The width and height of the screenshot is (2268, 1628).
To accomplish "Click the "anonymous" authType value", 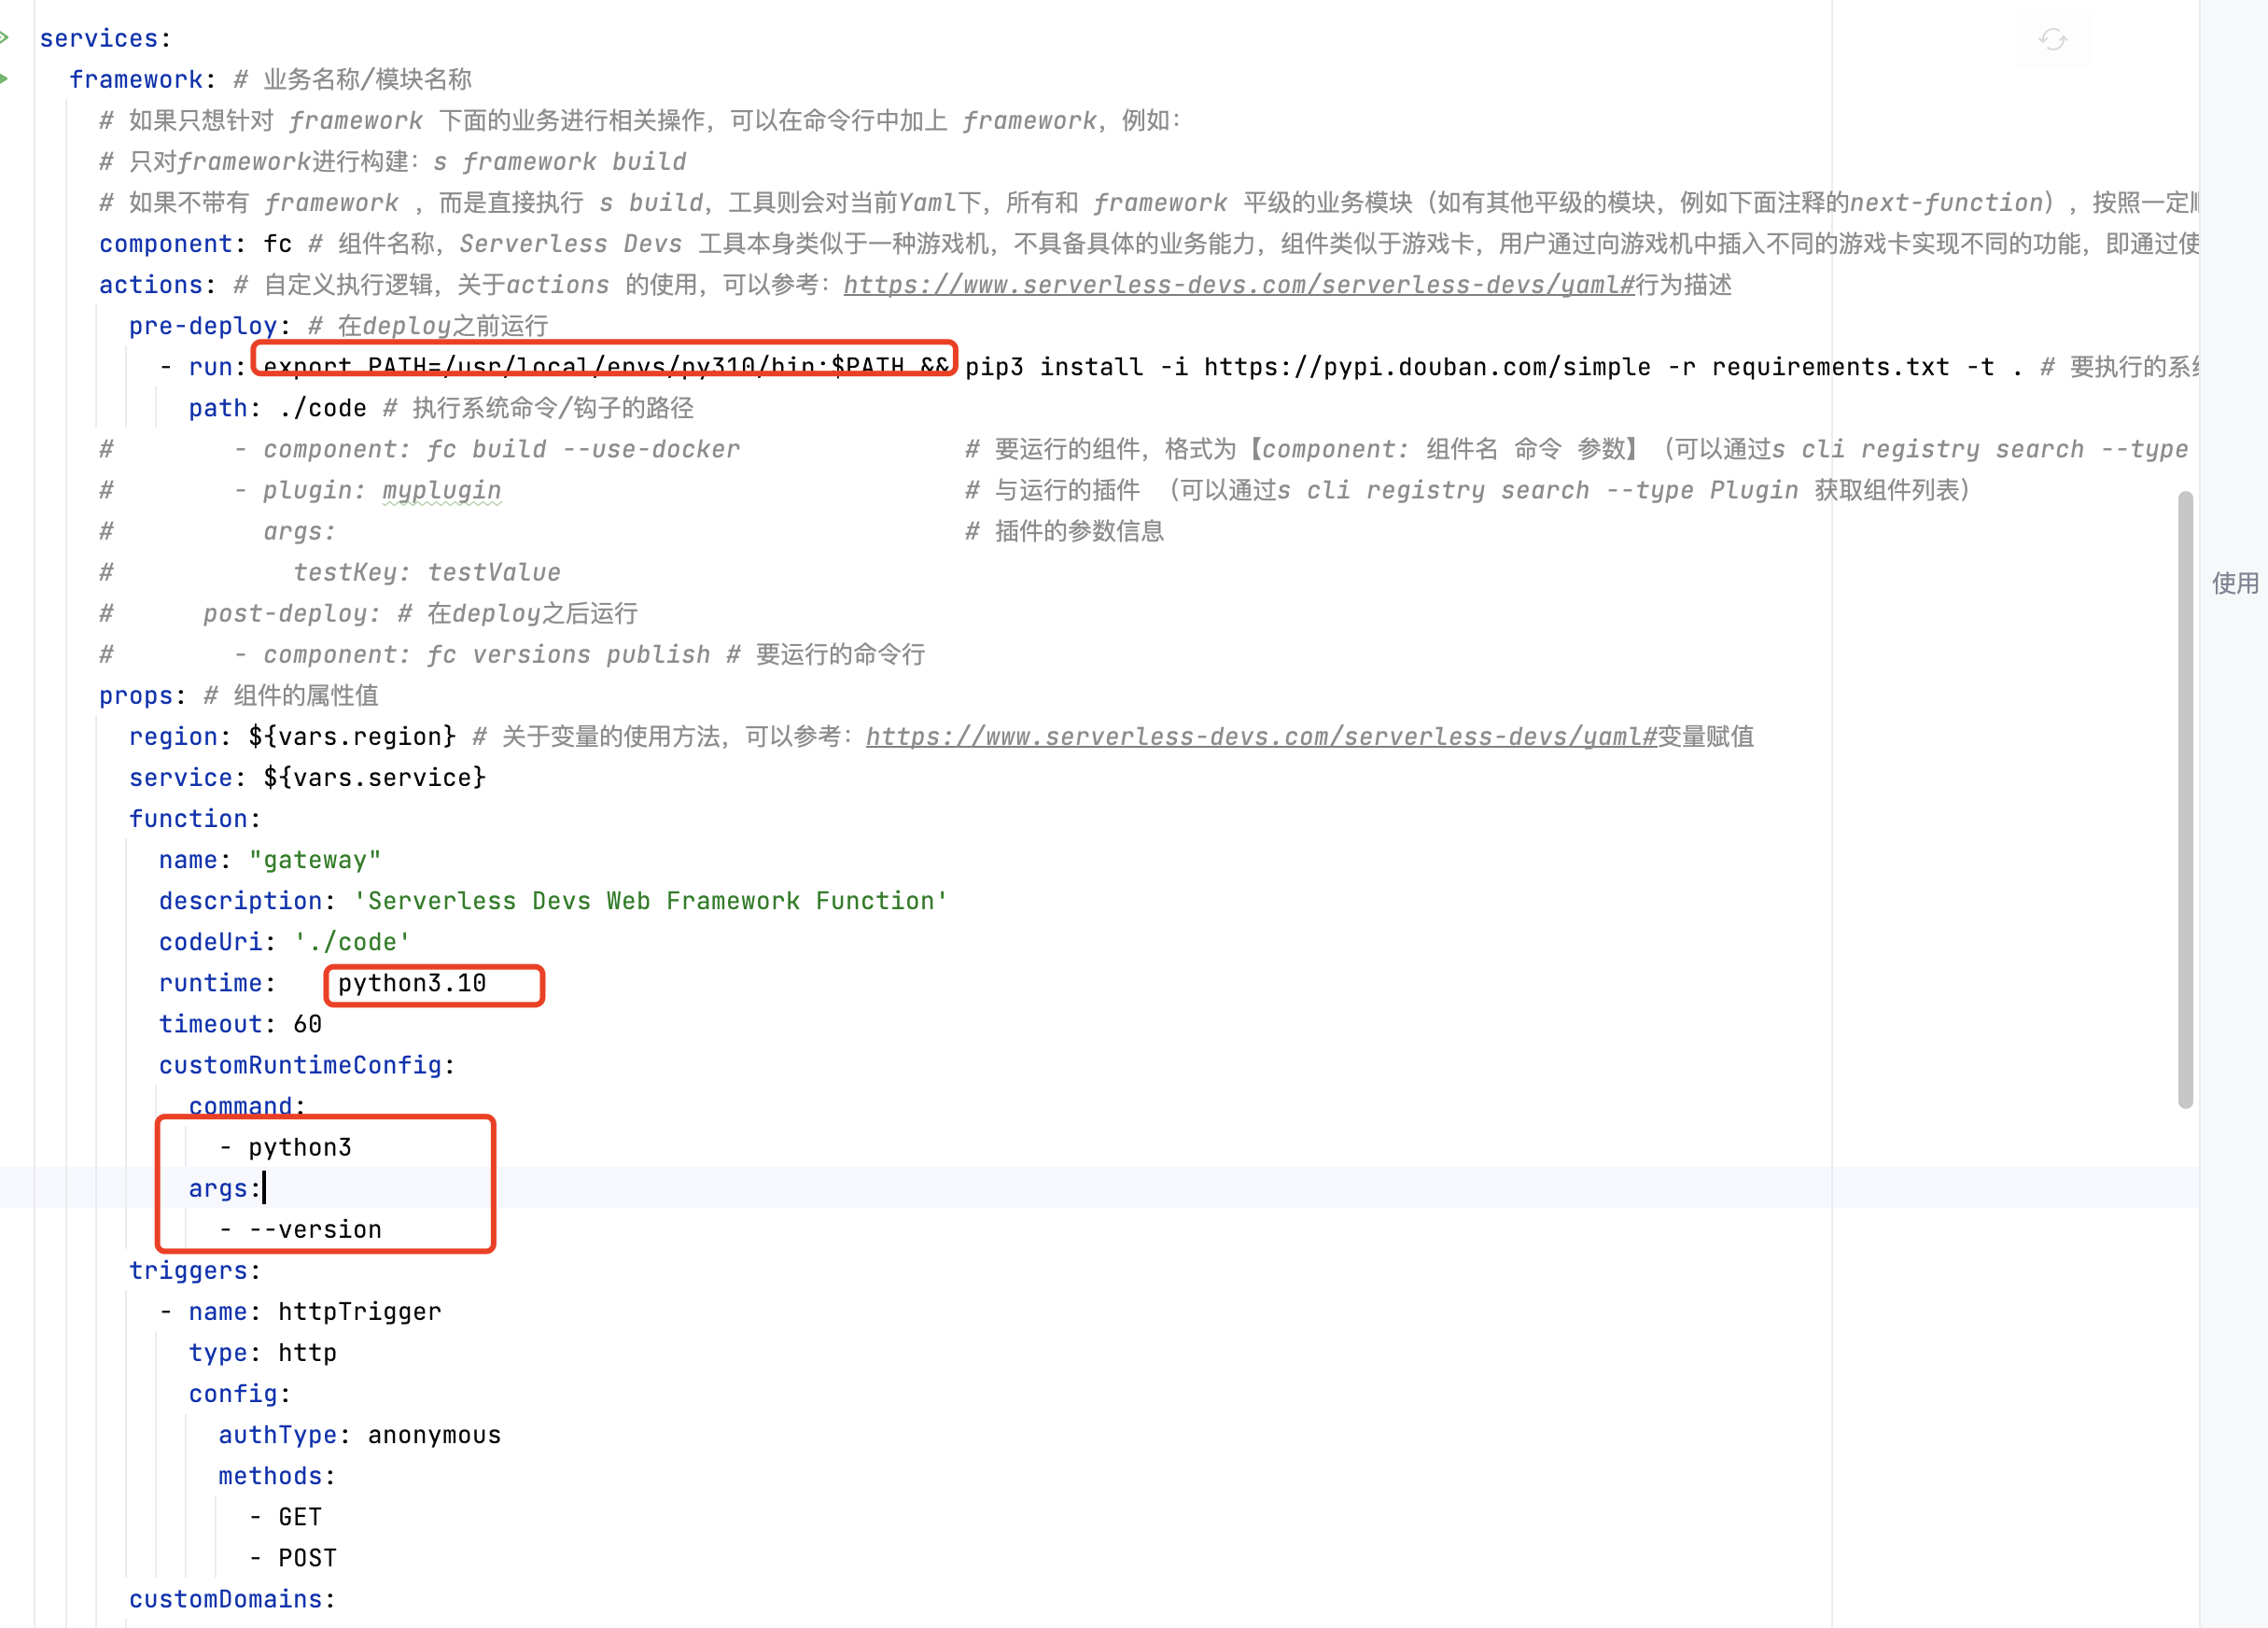I will [435, 1434].
